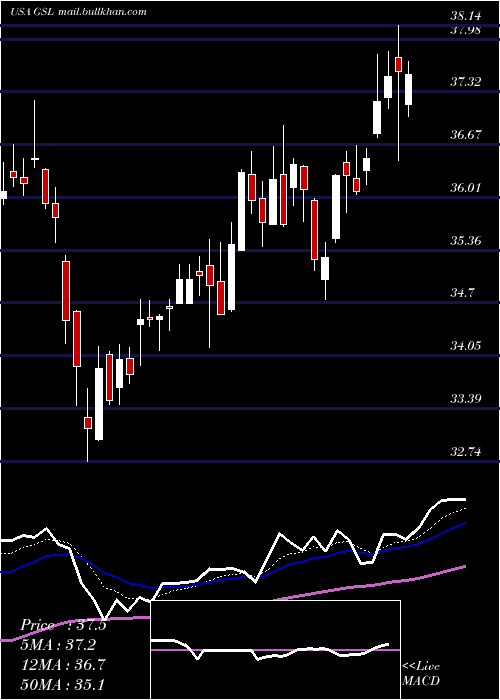Click the 35.36 price axis label
Image resolution: width=500 pixels, height=700 pixels.
[465, 241]
